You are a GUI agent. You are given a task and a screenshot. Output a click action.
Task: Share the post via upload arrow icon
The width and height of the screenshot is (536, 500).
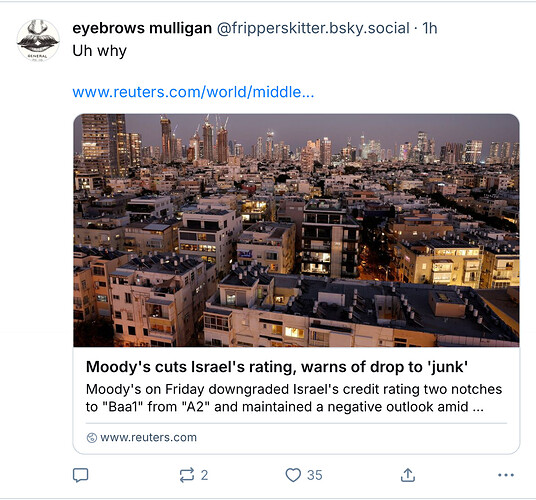click(x=408, y=475)
